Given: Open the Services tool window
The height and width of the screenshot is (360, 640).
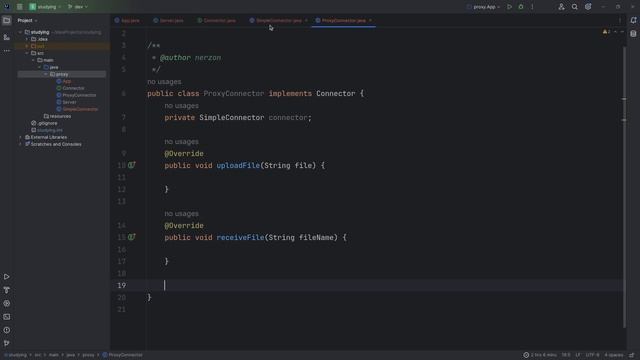Looking at the screenshot, I should point(7,304).
